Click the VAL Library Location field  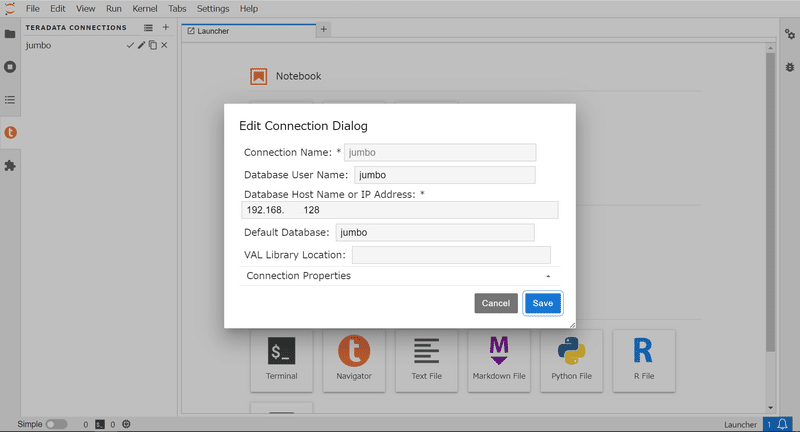click(x=452, y=255)
